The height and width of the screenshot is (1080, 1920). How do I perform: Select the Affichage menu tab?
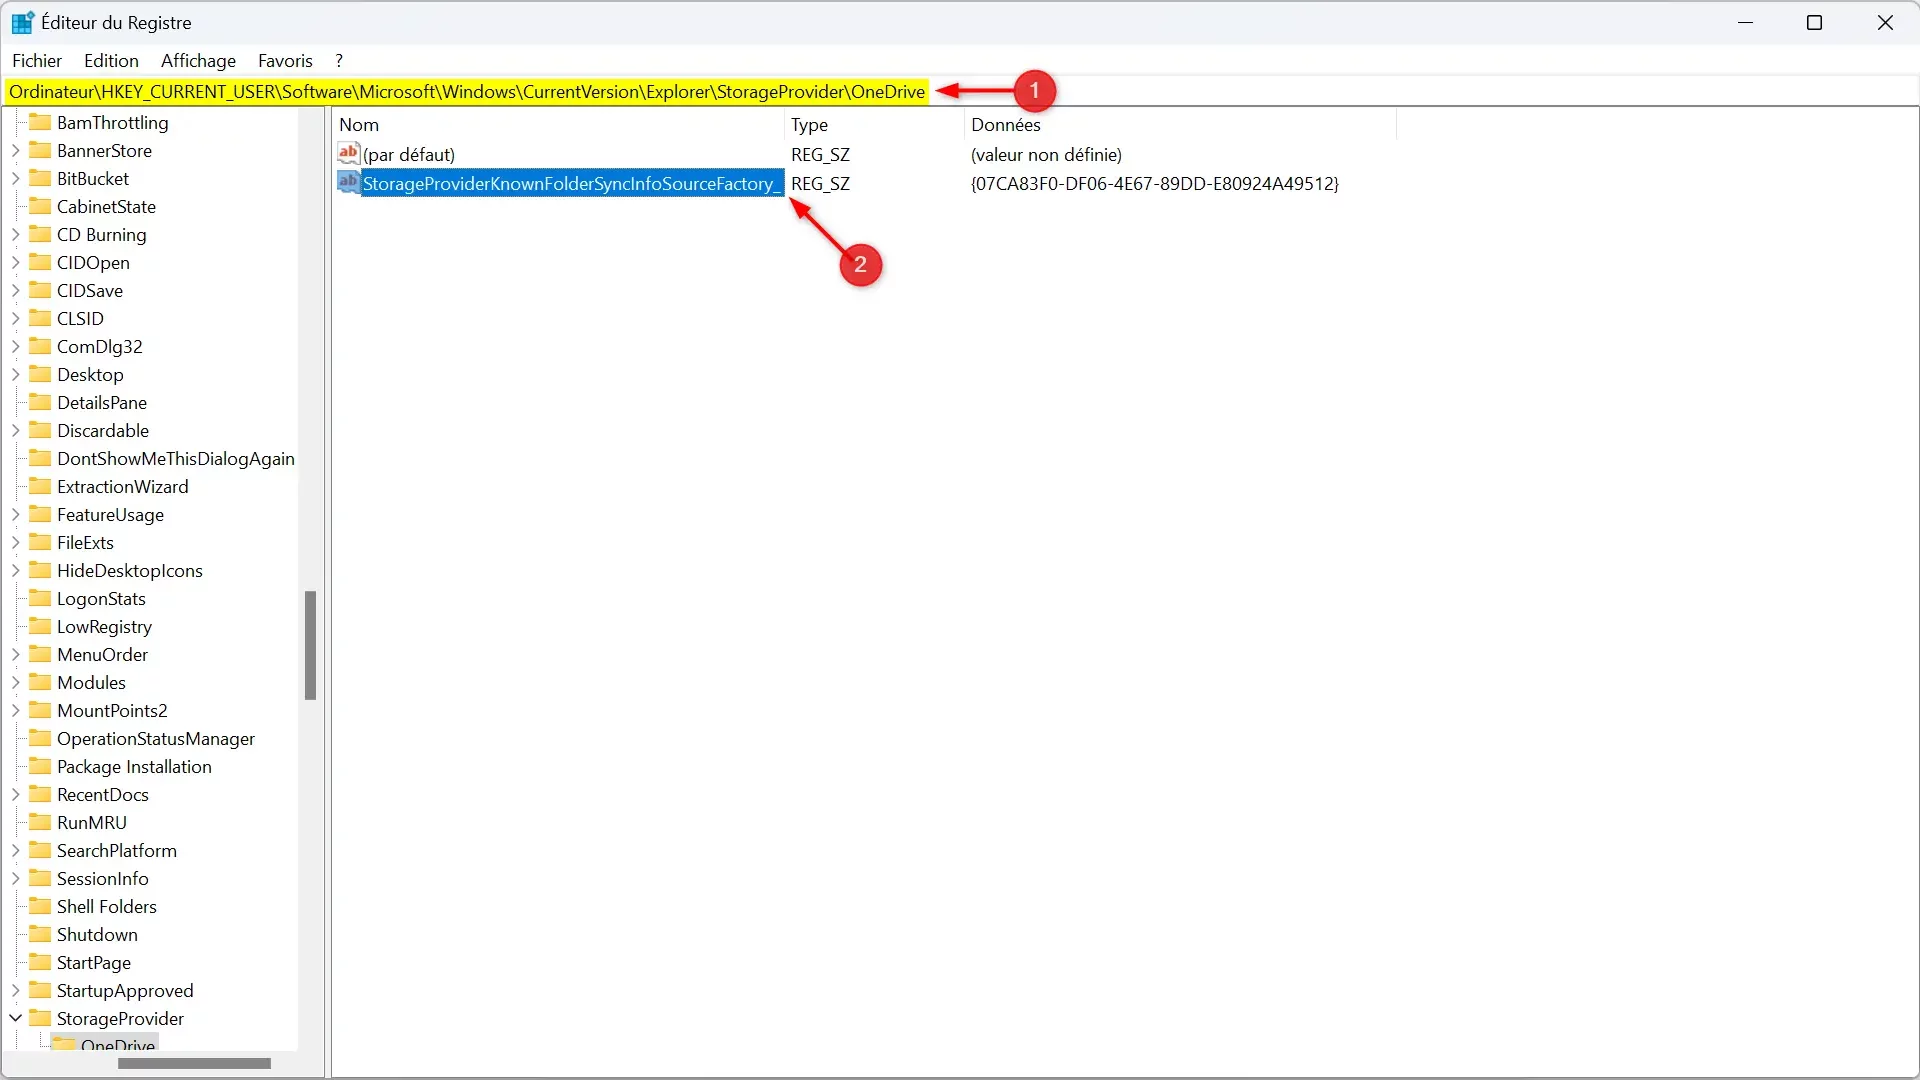pos(198,61)
